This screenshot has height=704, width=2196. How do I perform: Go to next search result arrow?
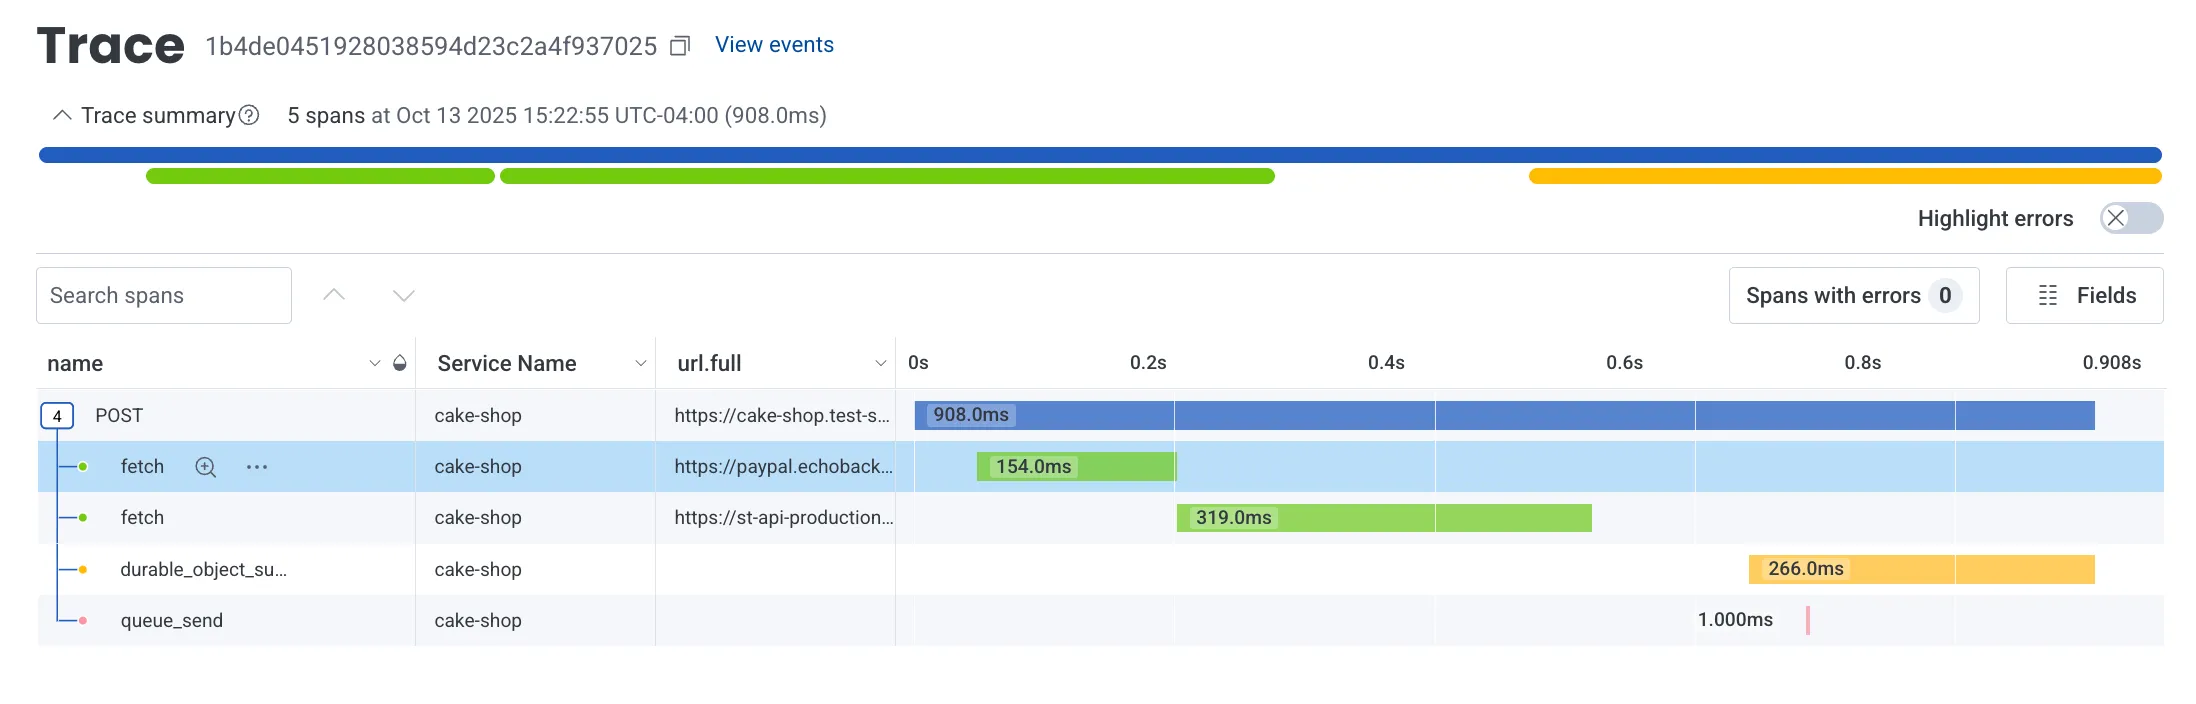[403, 295]
